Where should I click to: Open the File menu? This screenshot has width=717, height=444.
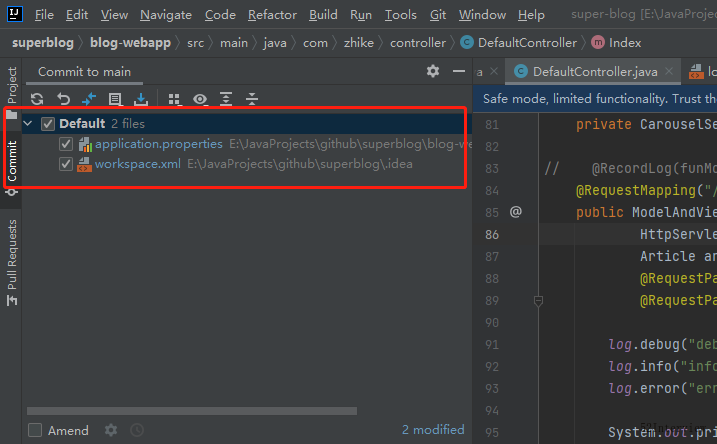(x=44, y=15)
